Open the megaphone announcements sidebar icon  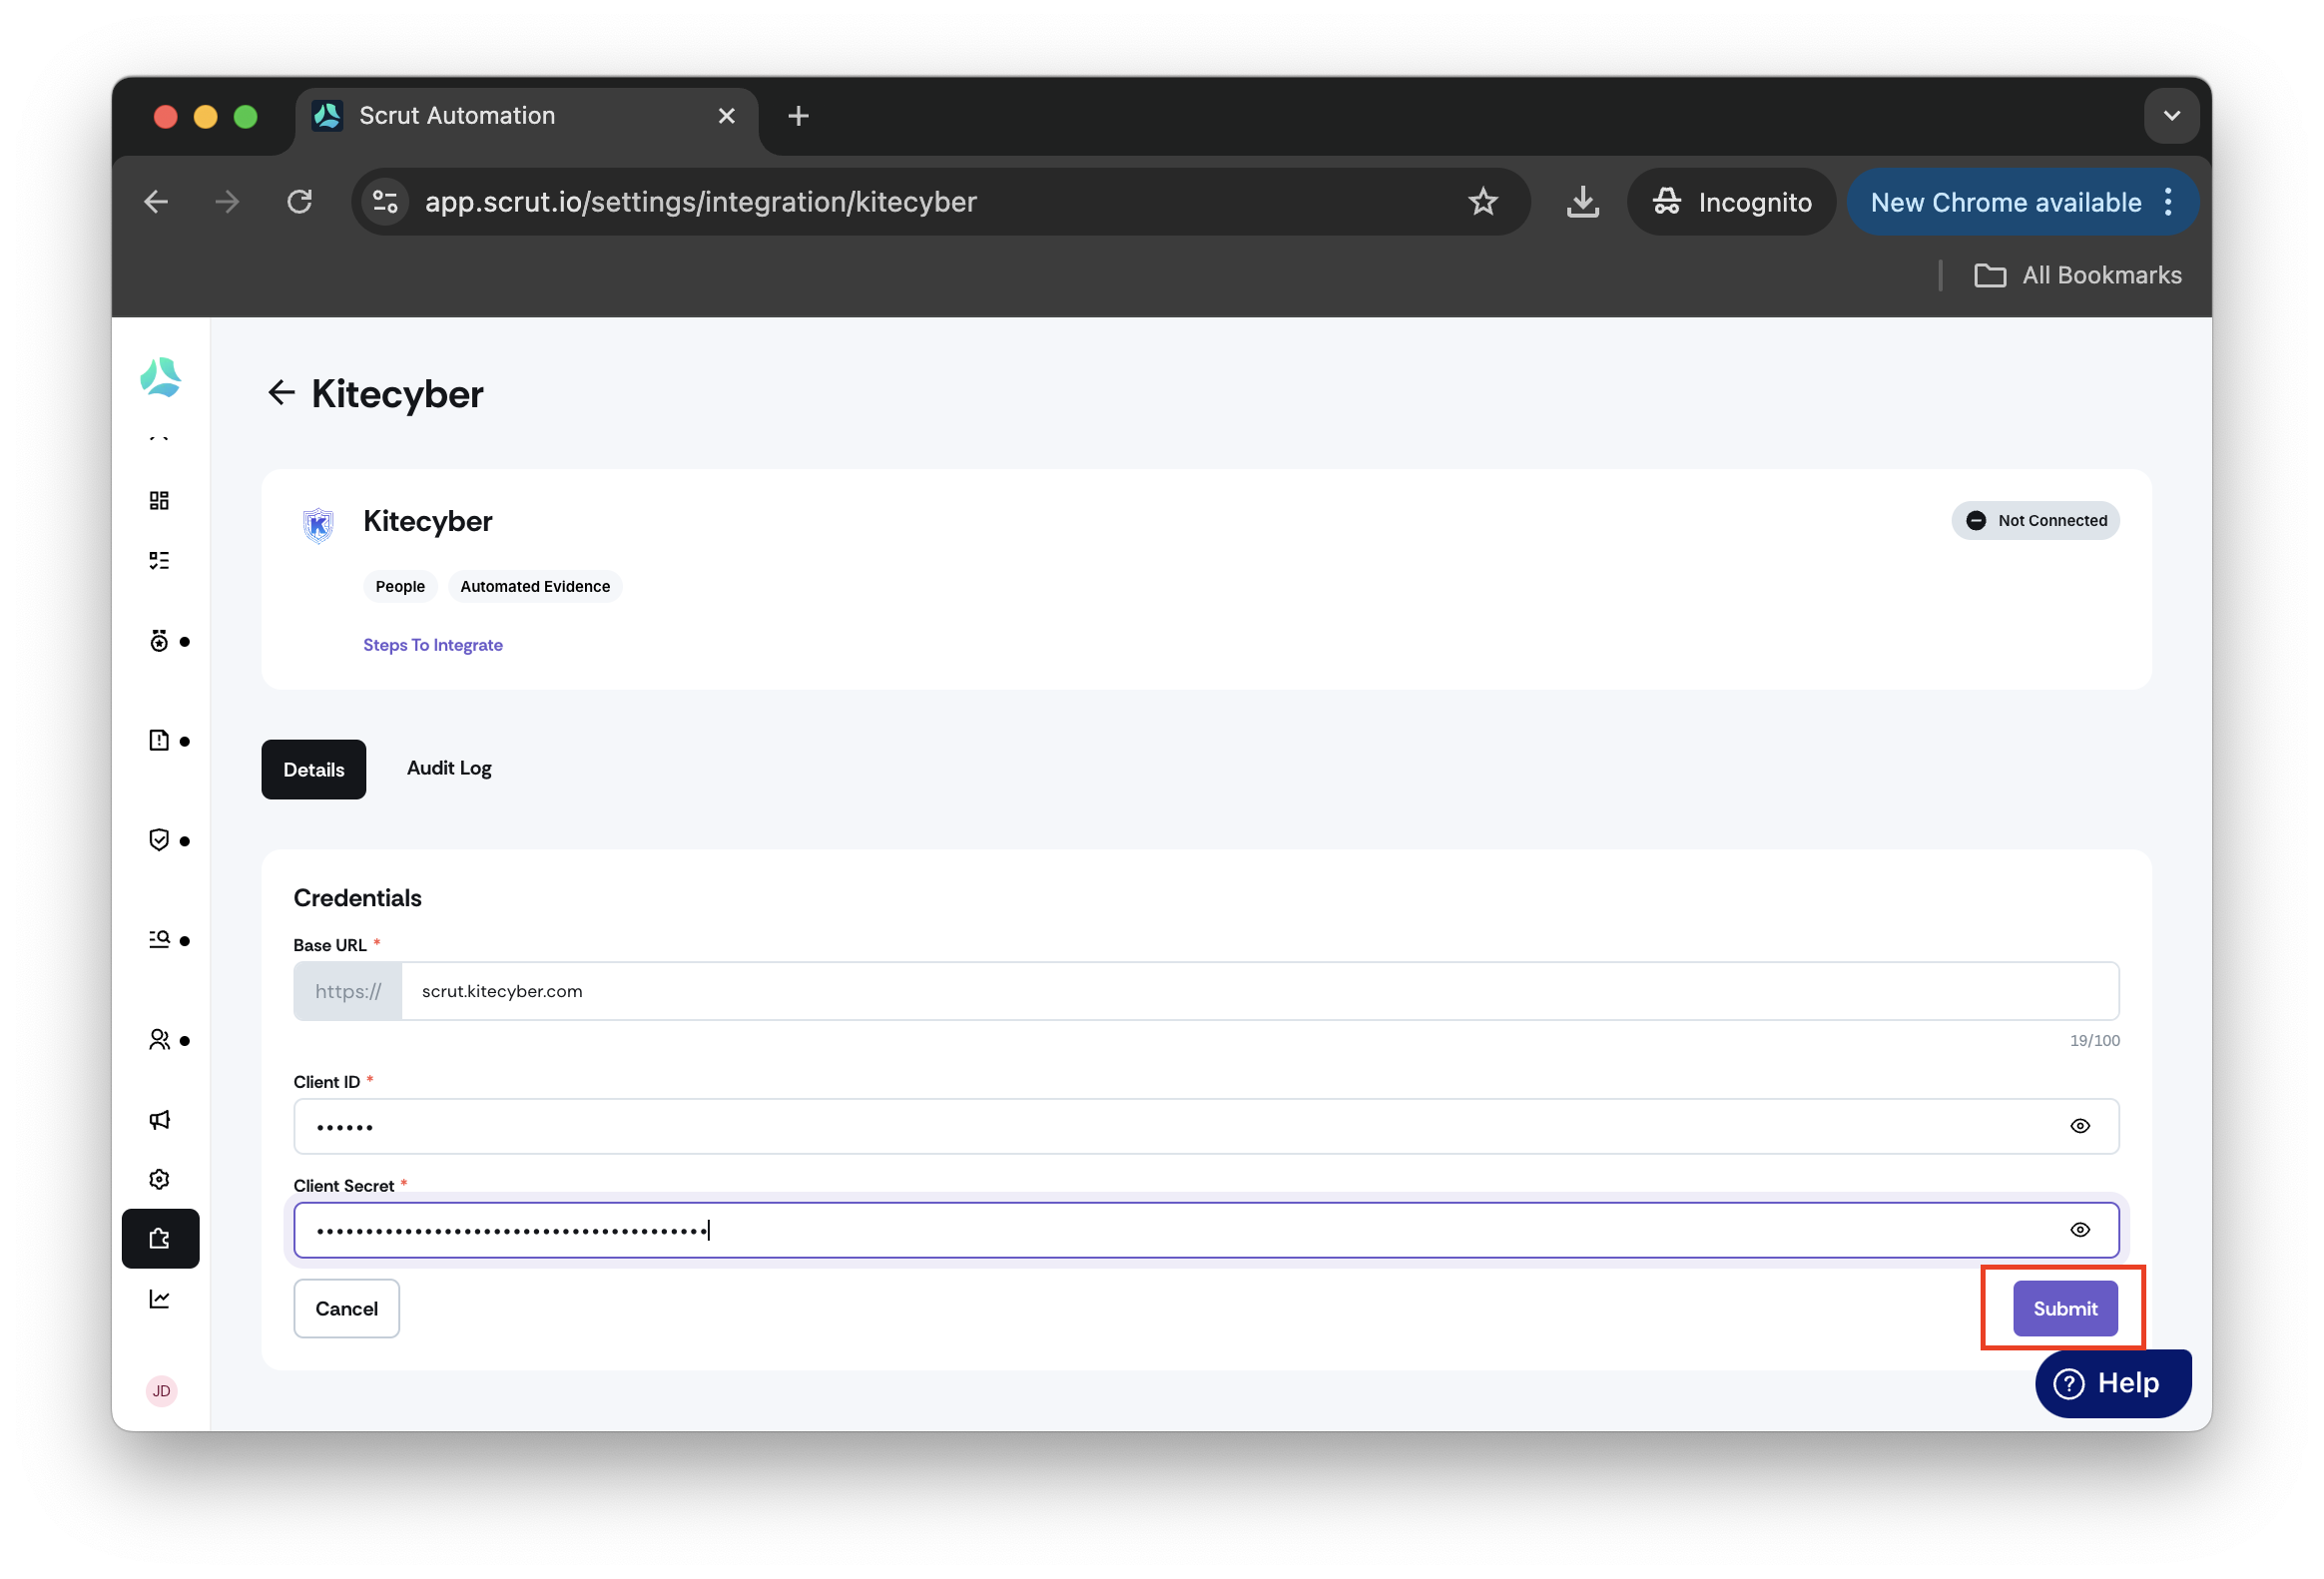pyautogui.click(x=159, y=1120)
